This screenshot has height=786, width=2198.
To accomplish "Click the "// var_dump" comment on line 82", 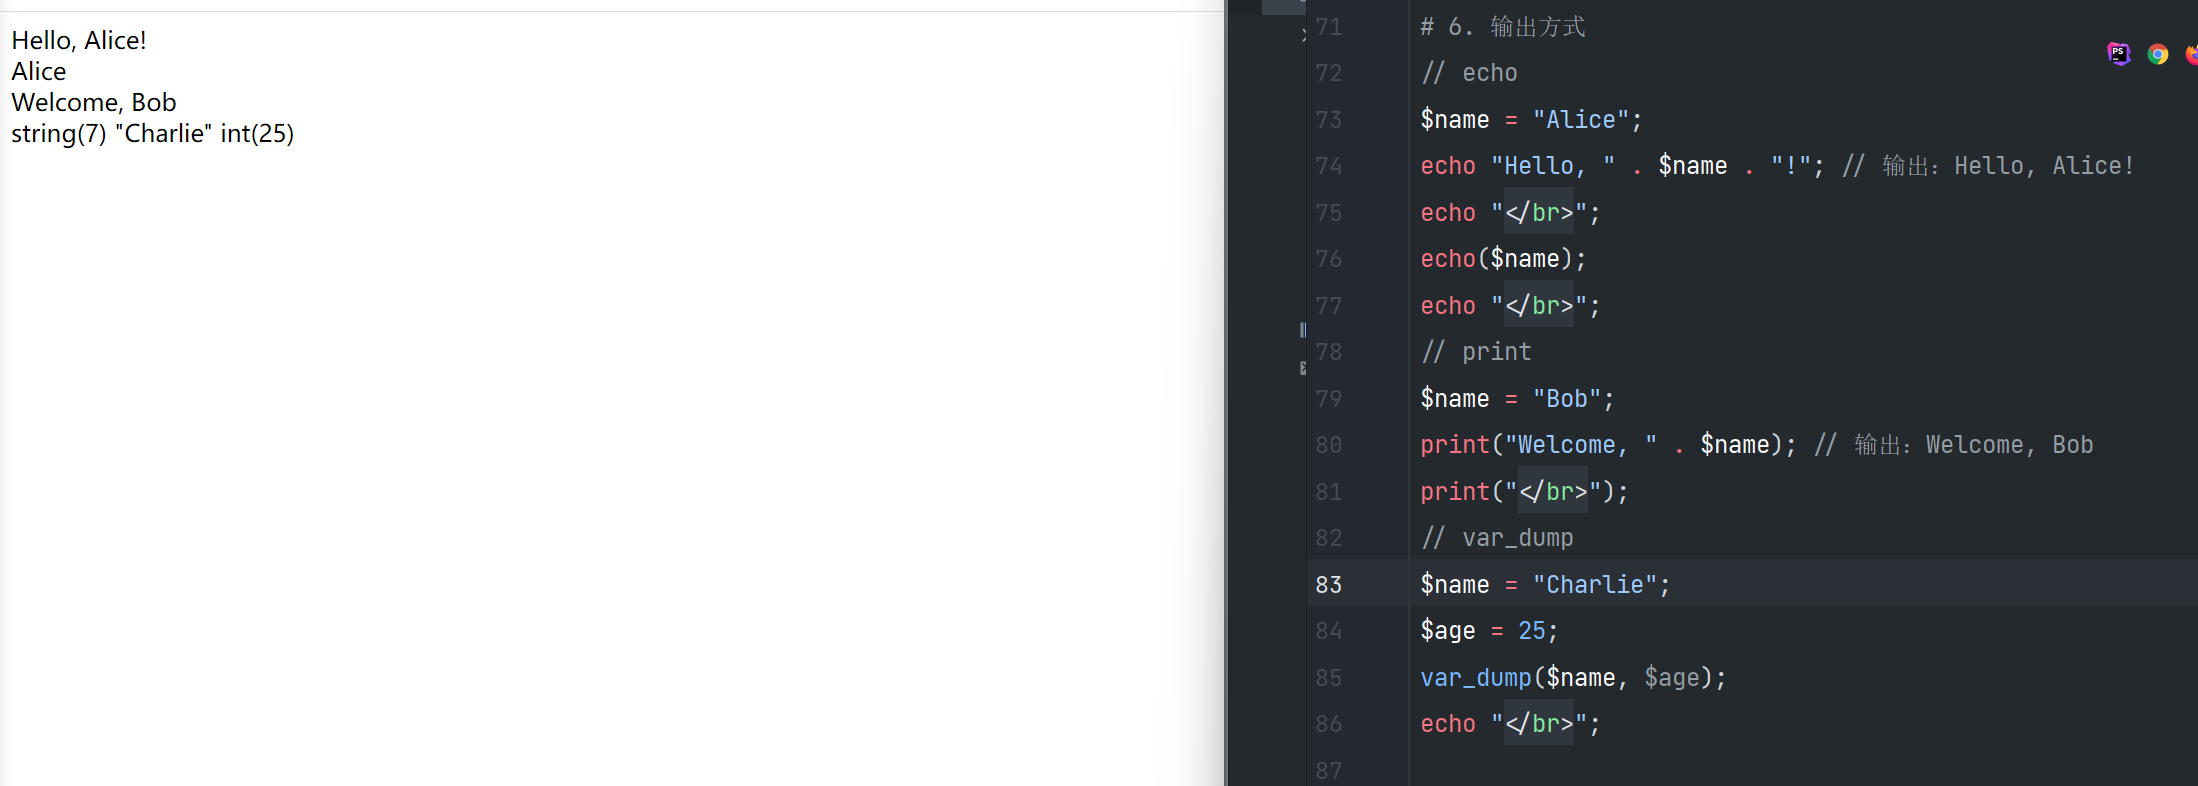I will pos(1497,538).
